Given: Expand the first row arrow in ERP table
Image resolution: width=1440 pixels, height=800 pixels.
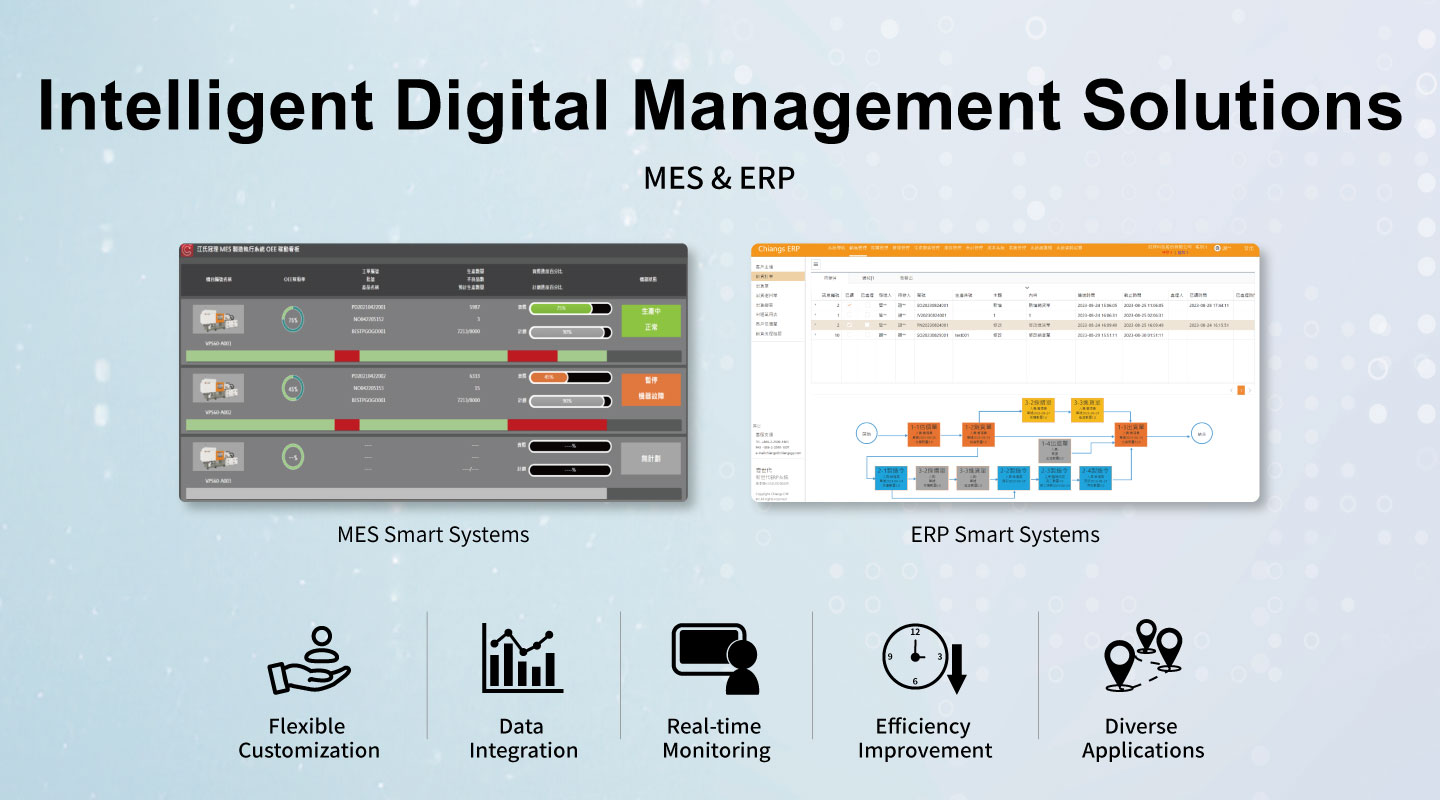Looking at the screenshot, I should [x=814, y=305].
